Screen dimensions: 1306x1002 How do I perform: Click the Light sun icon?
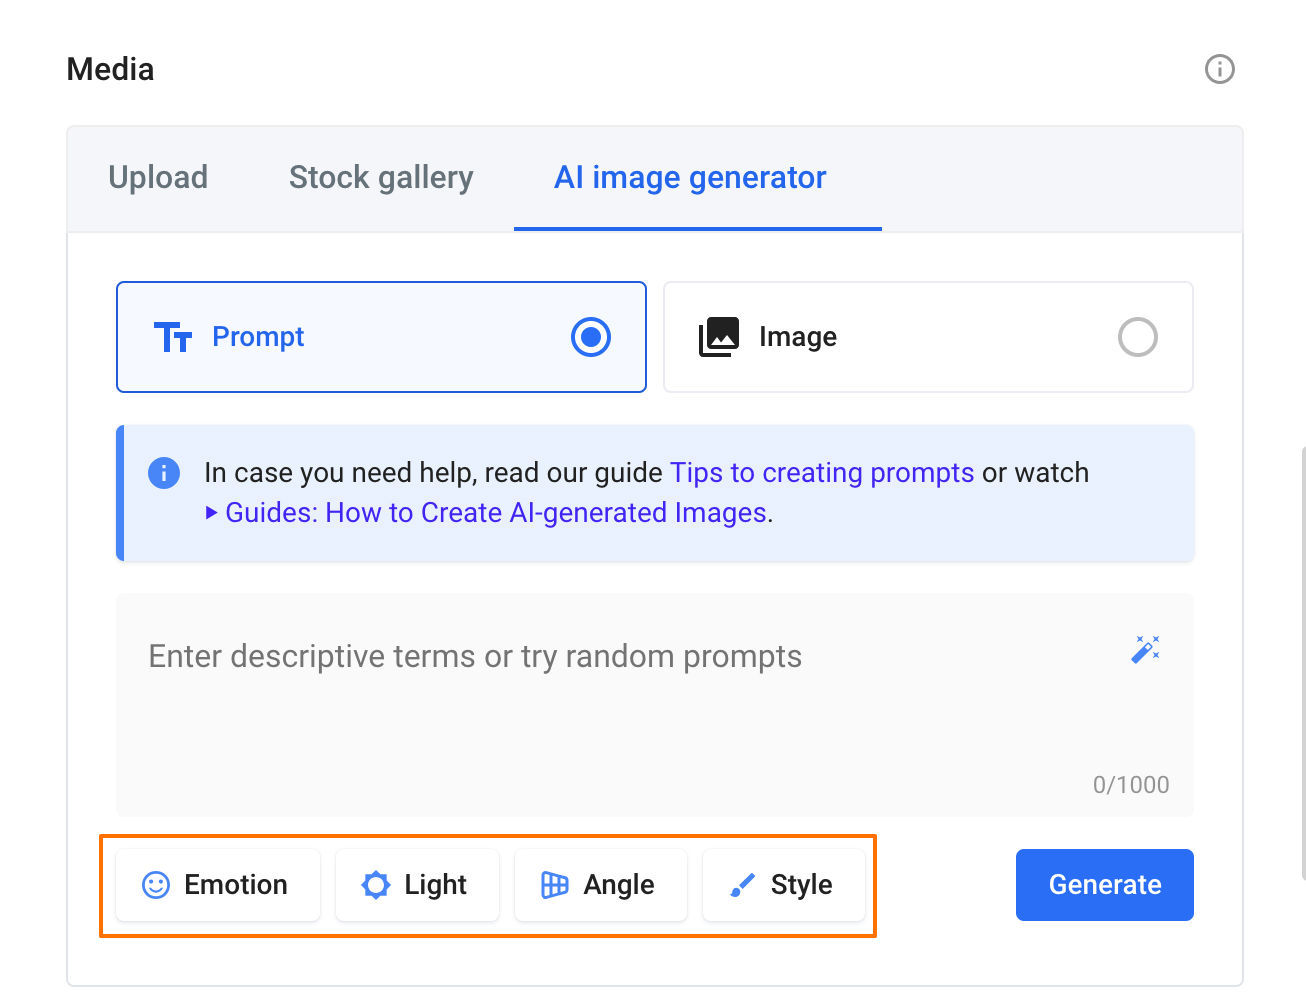[x=376, y=885]
